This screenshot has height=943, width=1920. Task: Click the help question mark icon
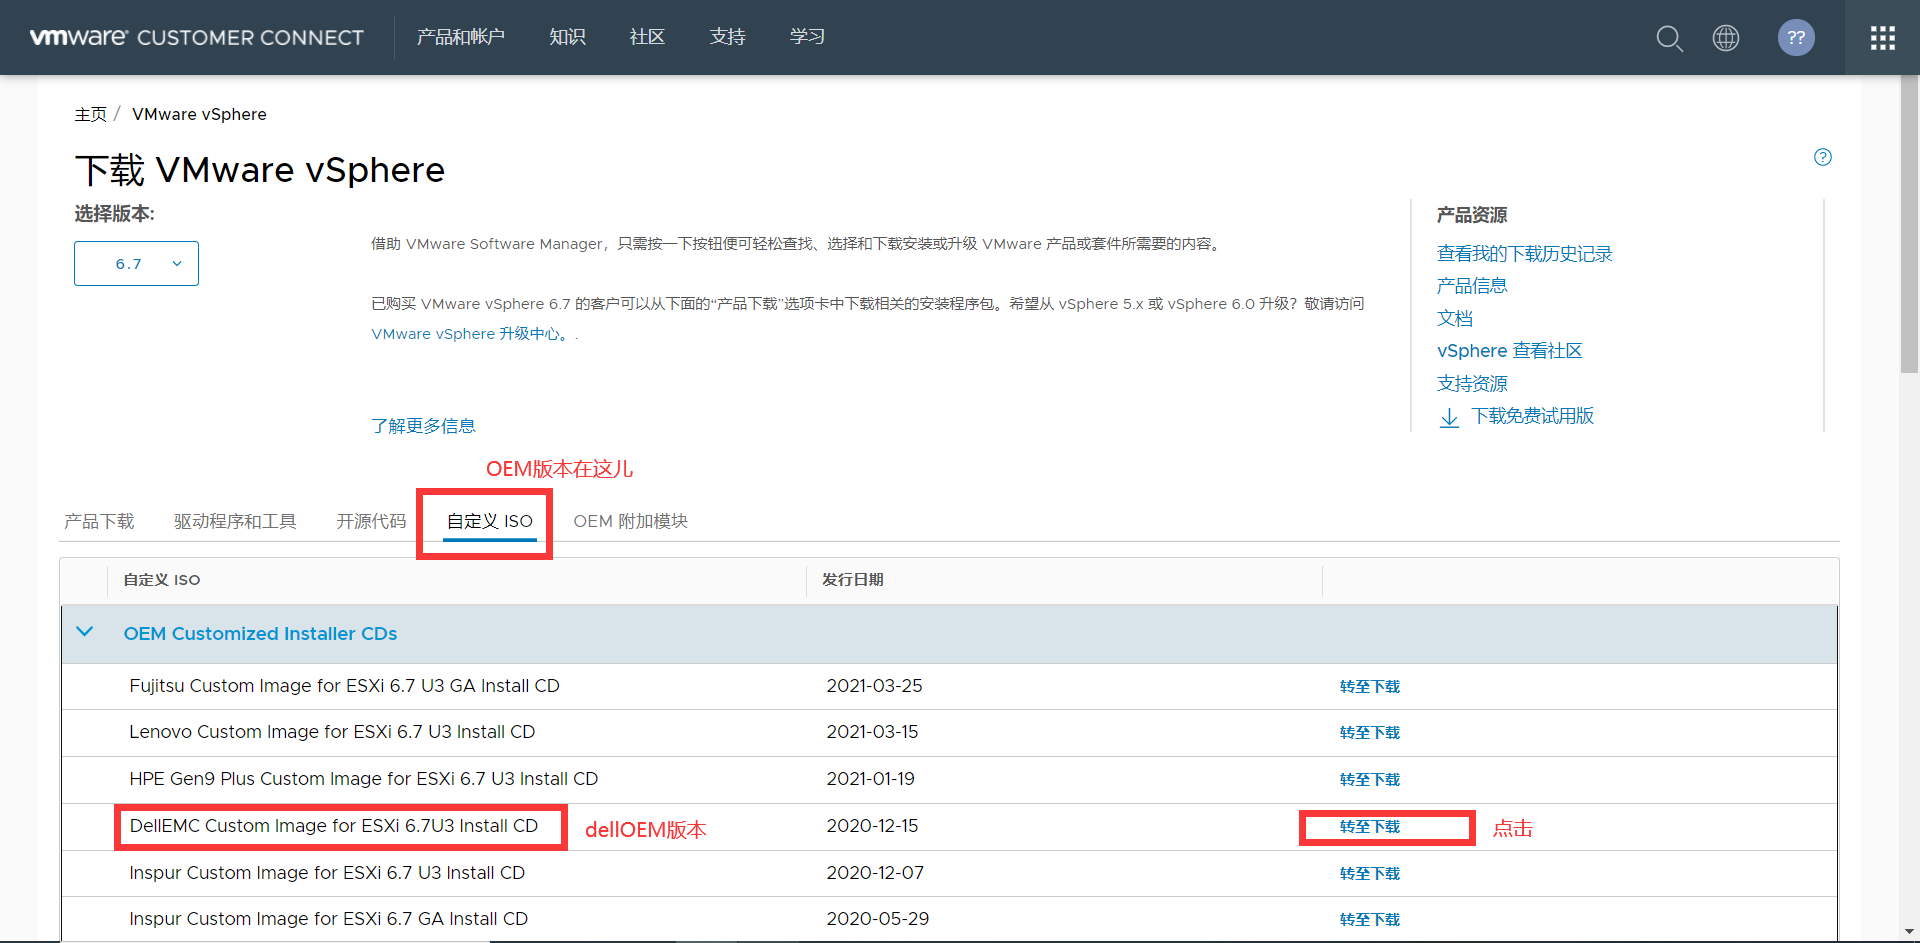1823,157
